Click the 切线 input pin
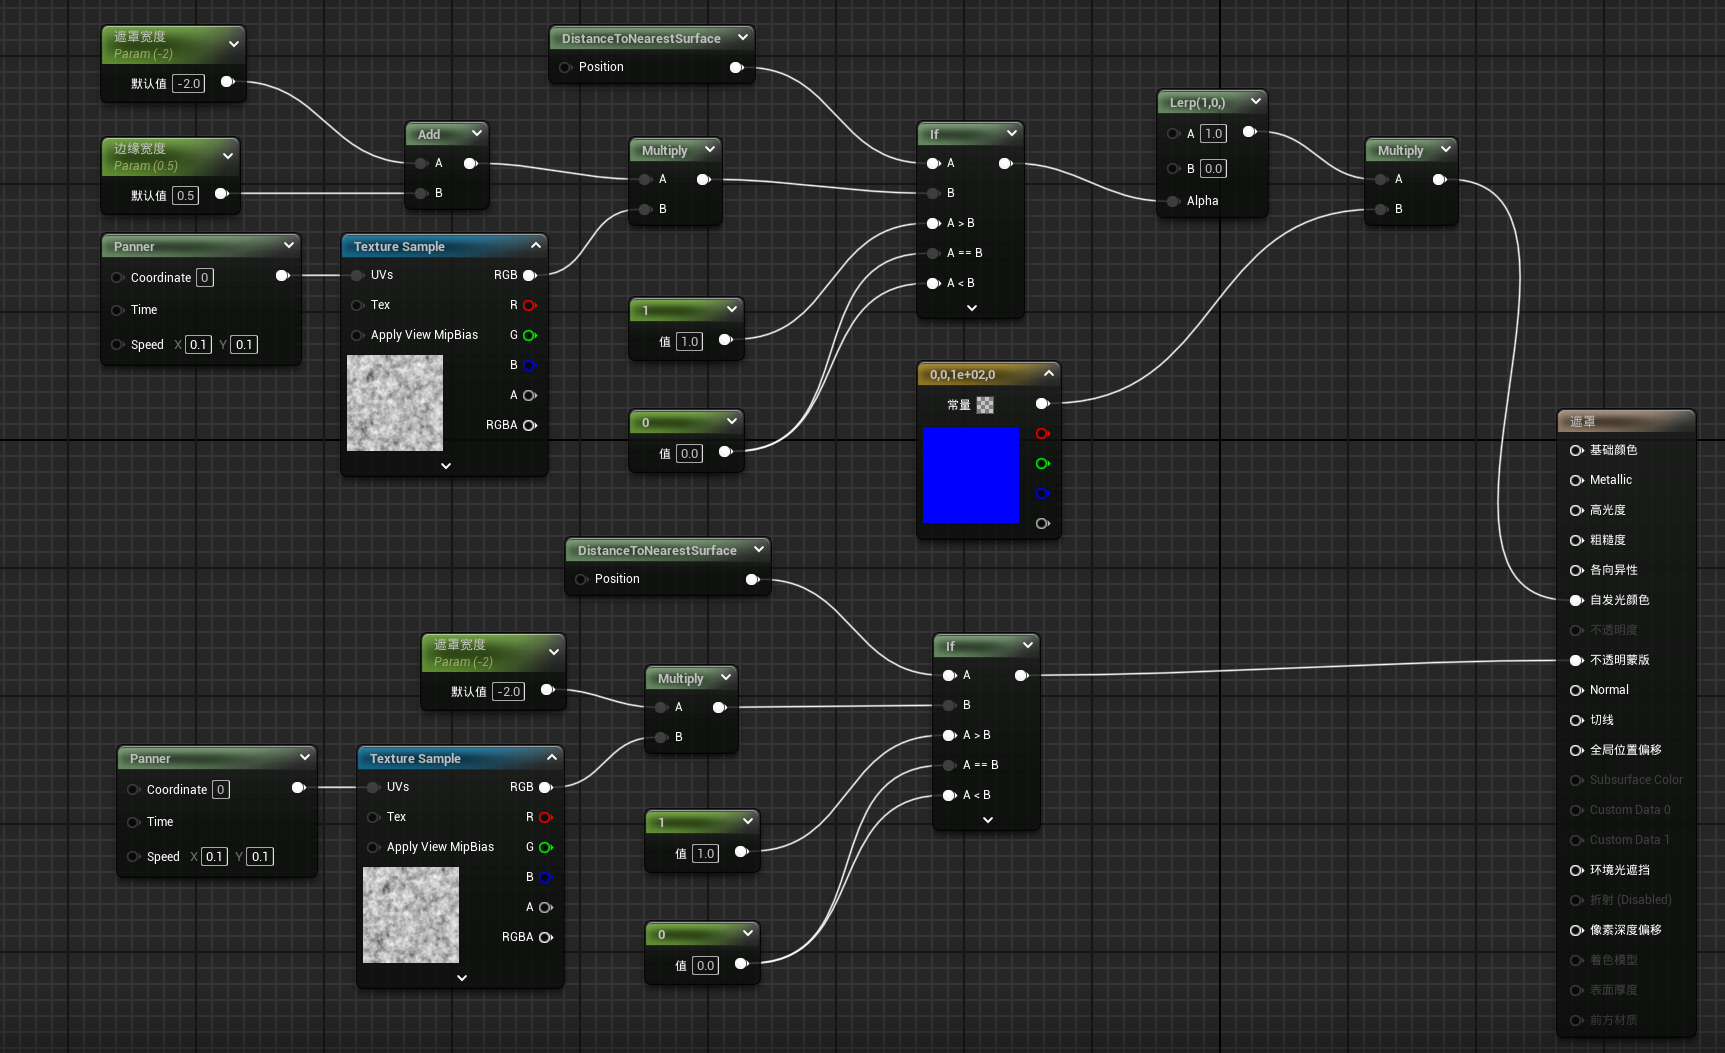1725x1053 pixels. pyautogui.click(x=1577, y=720)
